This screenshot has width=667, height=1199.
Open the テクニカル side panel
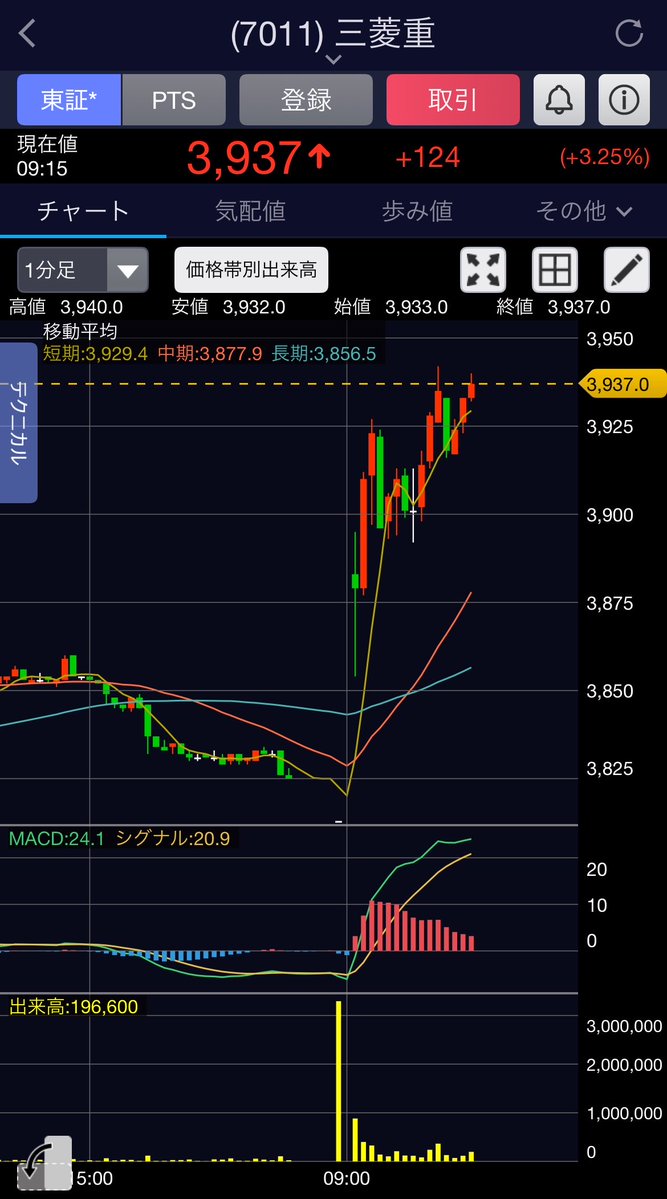tap(18, 423)
